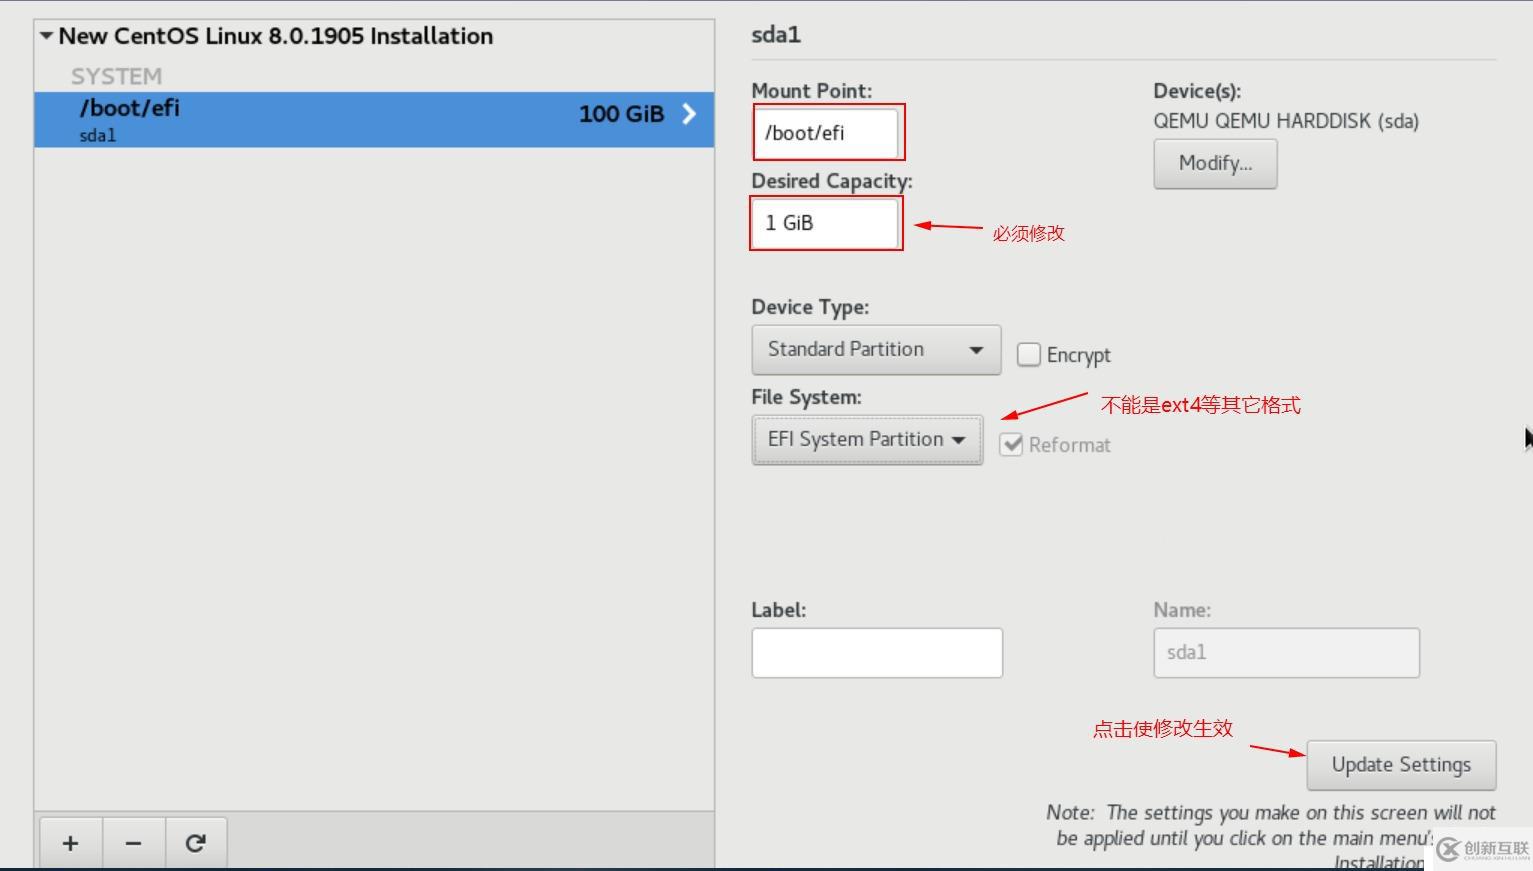The width and height of the screenshot is (1533, 871).
Task: Click the Label text field
Action: (x=877, y=653)
